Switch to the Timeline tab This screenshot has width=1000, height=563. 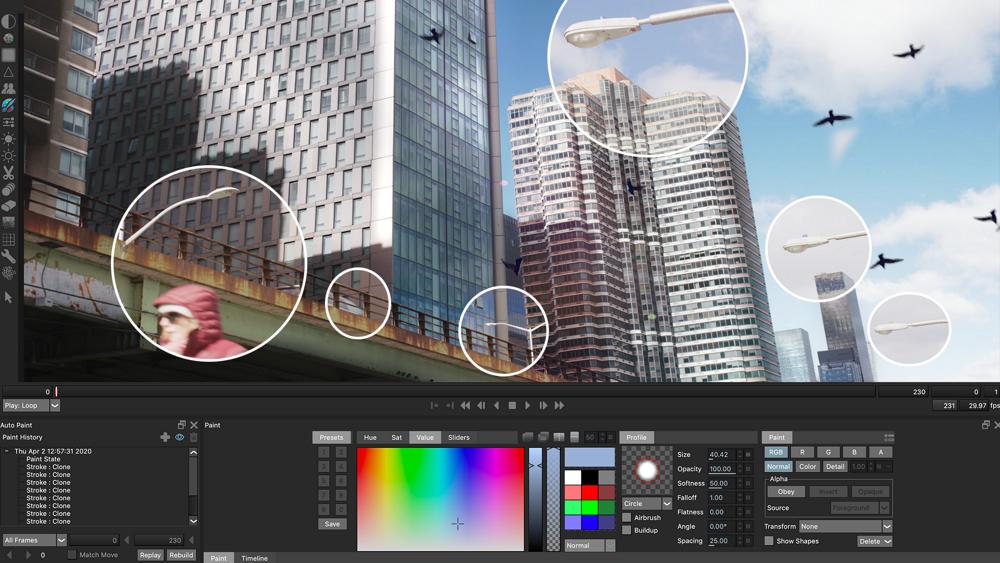254,558
